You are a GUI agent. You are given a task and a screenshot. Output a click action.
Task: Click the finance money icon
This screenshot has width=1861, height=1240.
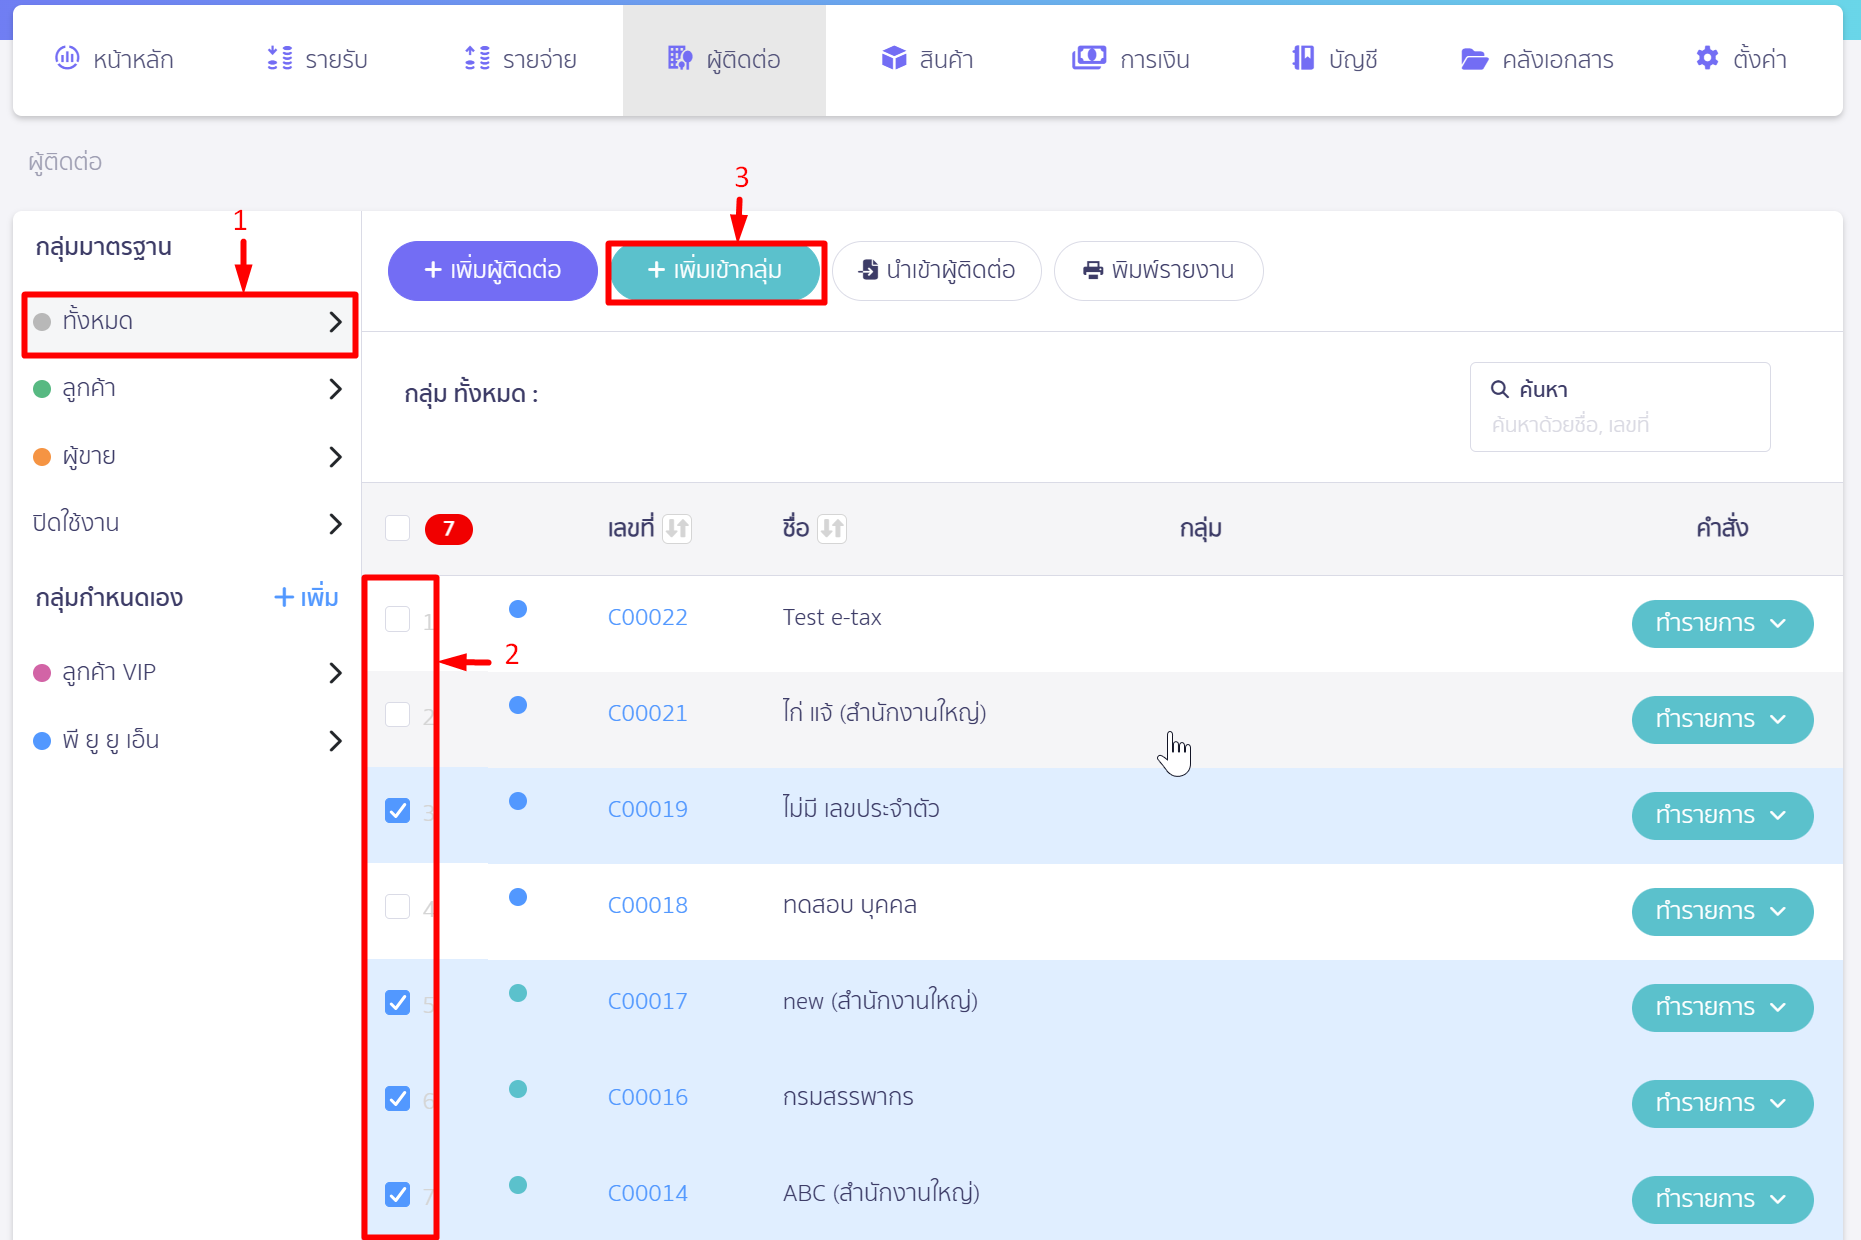coord(1089,58)
